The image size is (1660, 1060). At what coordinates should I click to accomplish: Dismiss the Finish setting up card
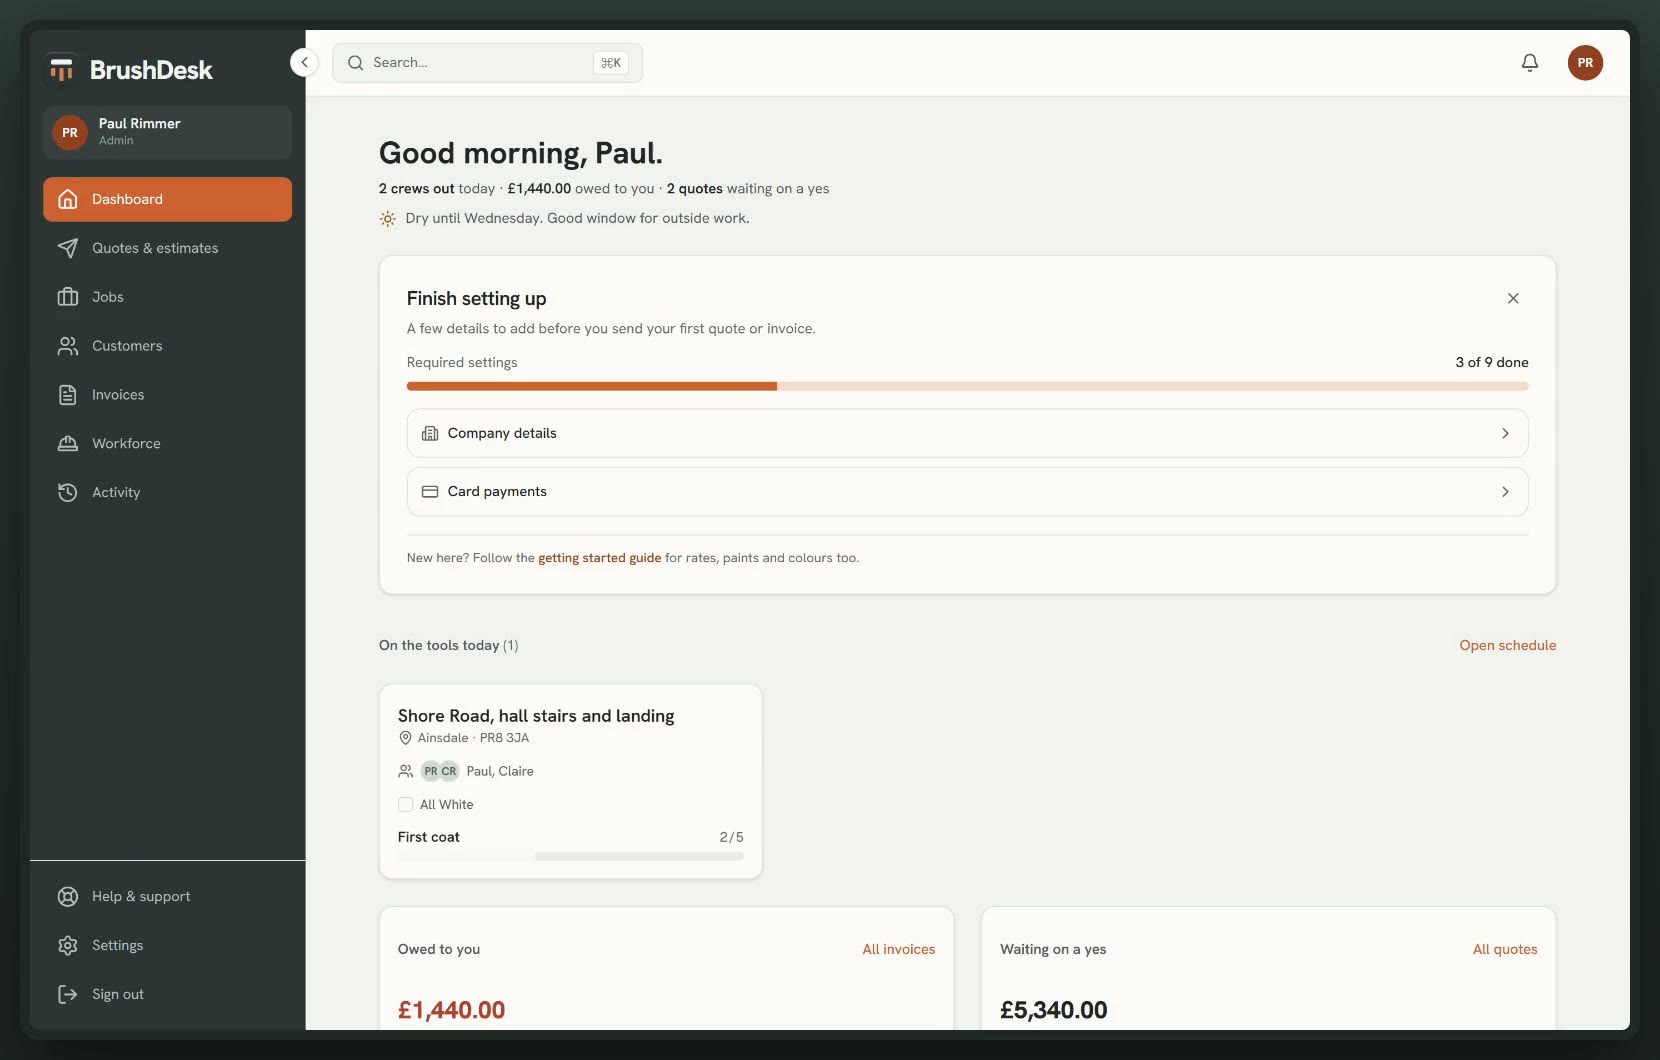tap(1513, 298)
